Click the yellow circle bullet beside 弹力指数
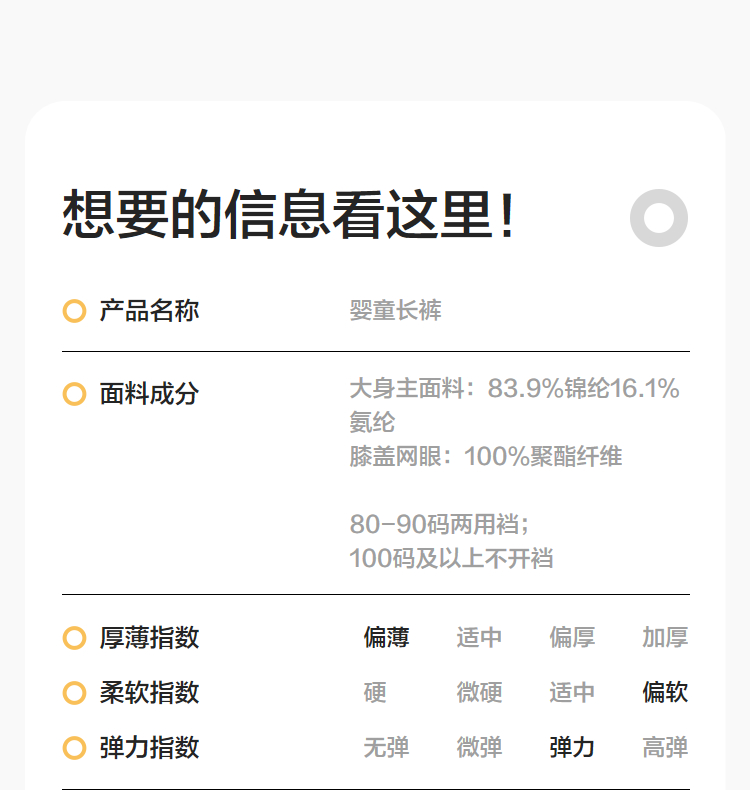This screenshot has width=750, height=790. point(74,748)
